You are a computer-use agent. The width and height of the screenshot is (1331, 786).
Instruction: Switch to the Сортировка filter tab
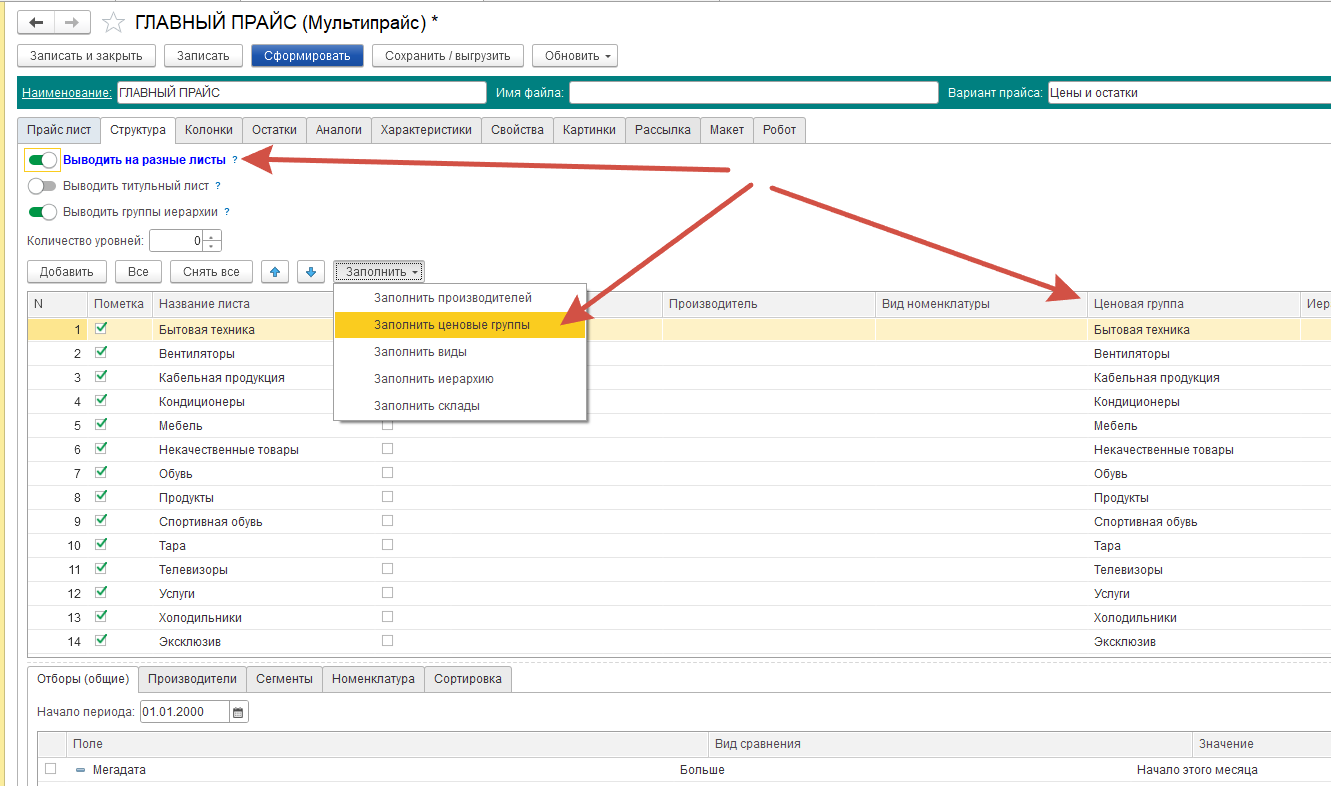click(468, 679)
